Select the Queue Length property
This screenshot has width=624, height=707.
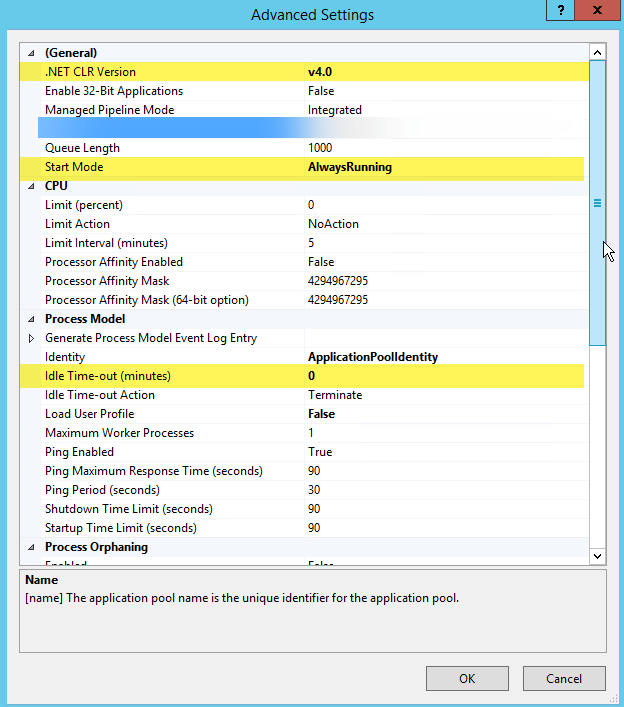(x=83, y=148)
